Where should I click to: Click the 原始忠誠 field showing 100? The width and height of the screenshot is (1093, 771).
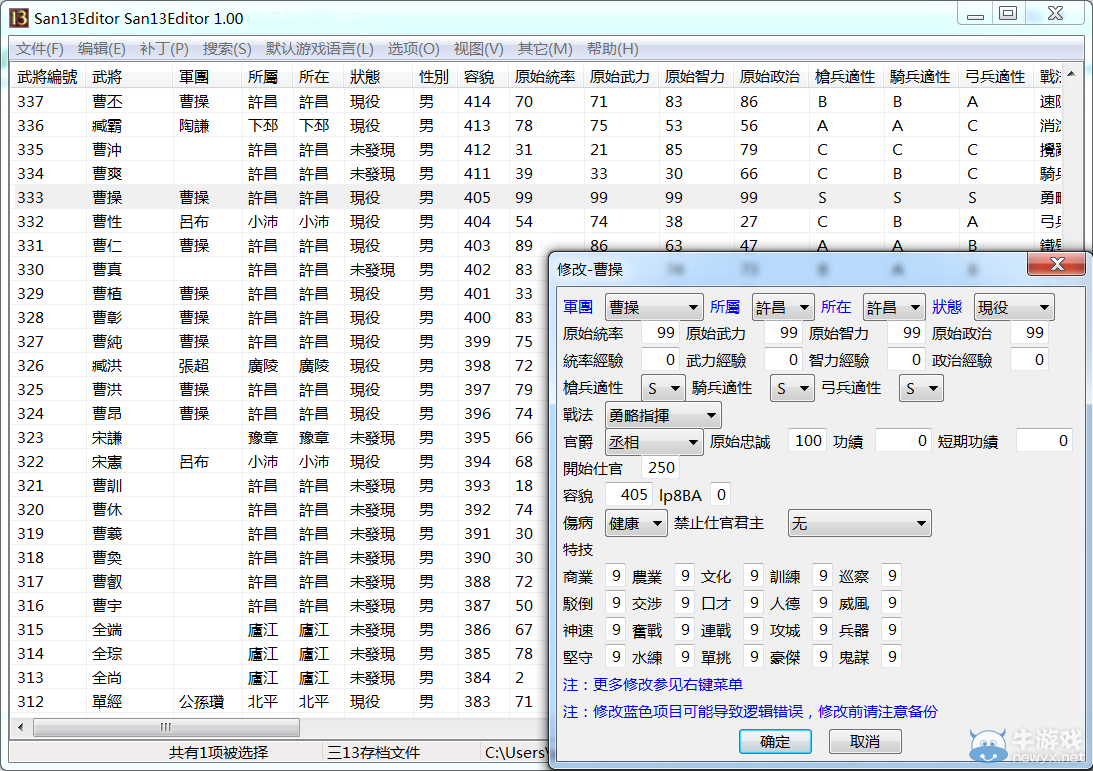coord(807,441)
